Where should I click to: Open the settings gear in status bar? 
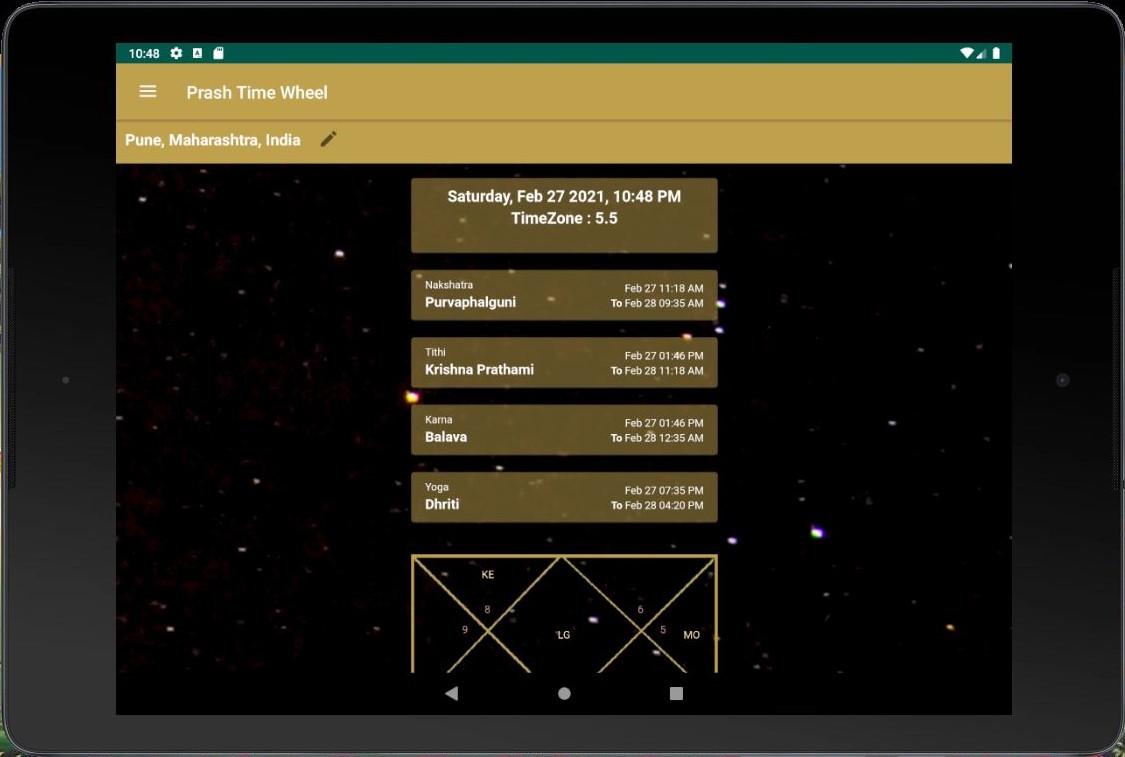[176, 53]
